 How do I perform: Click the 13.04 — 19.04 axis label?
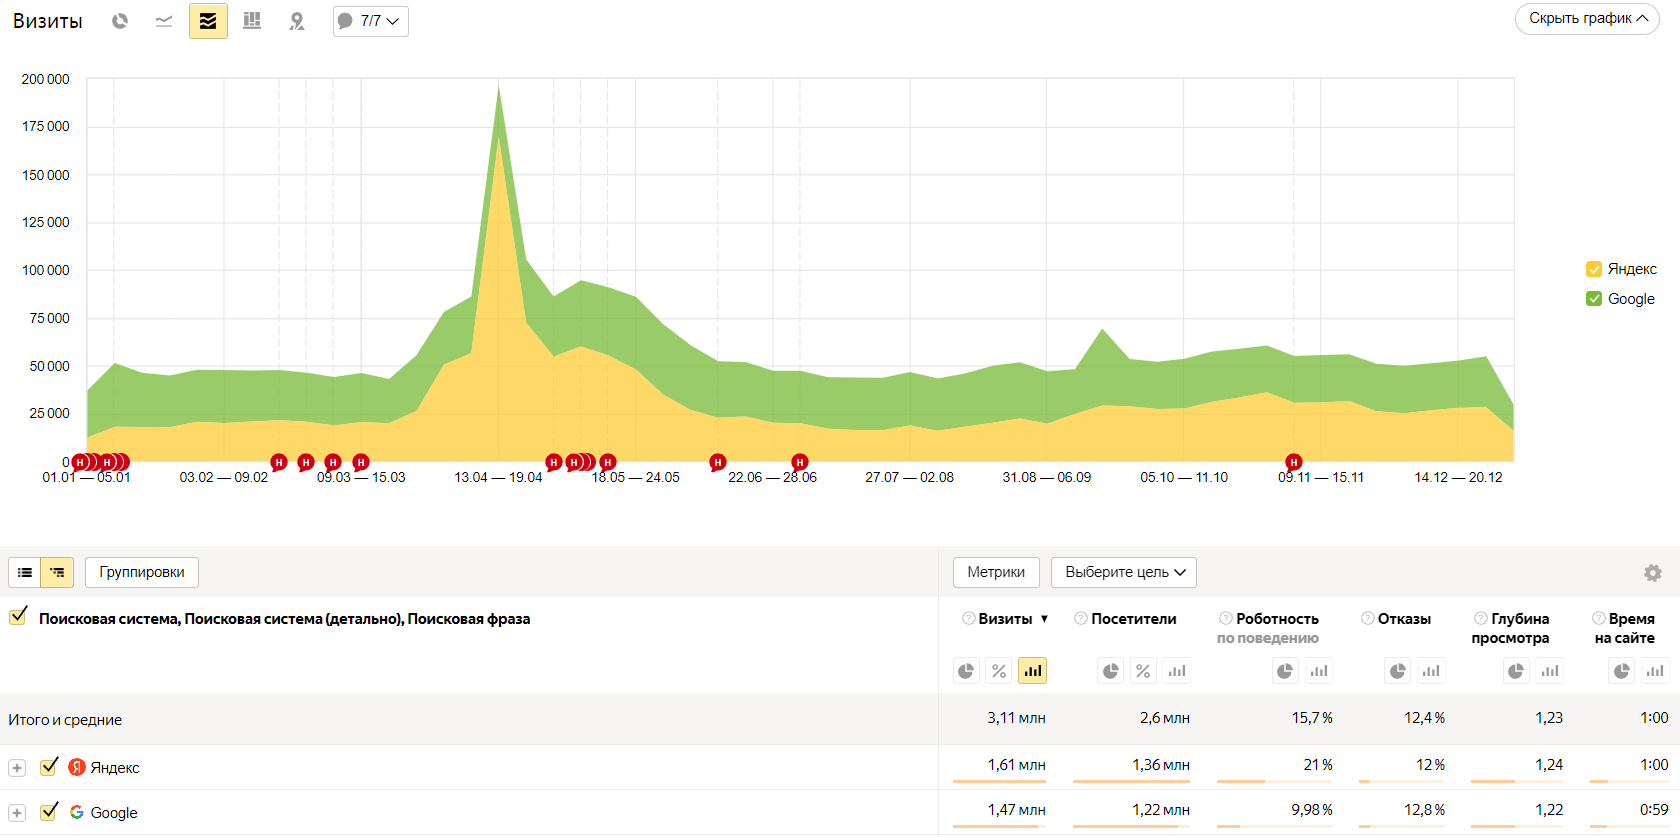[498, 478]
